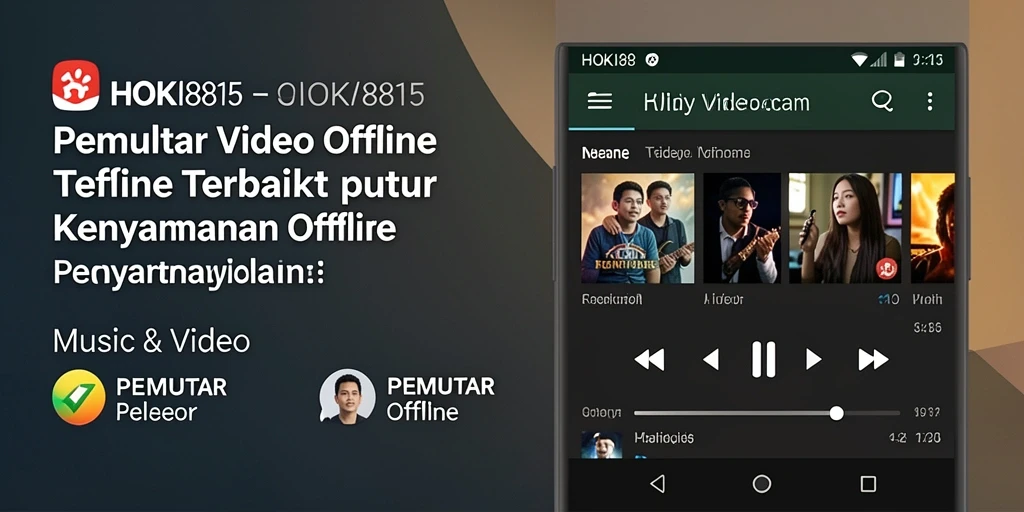Rewind with the double-left arrow button
The image size is (1024, 512).
click(649, 359)
